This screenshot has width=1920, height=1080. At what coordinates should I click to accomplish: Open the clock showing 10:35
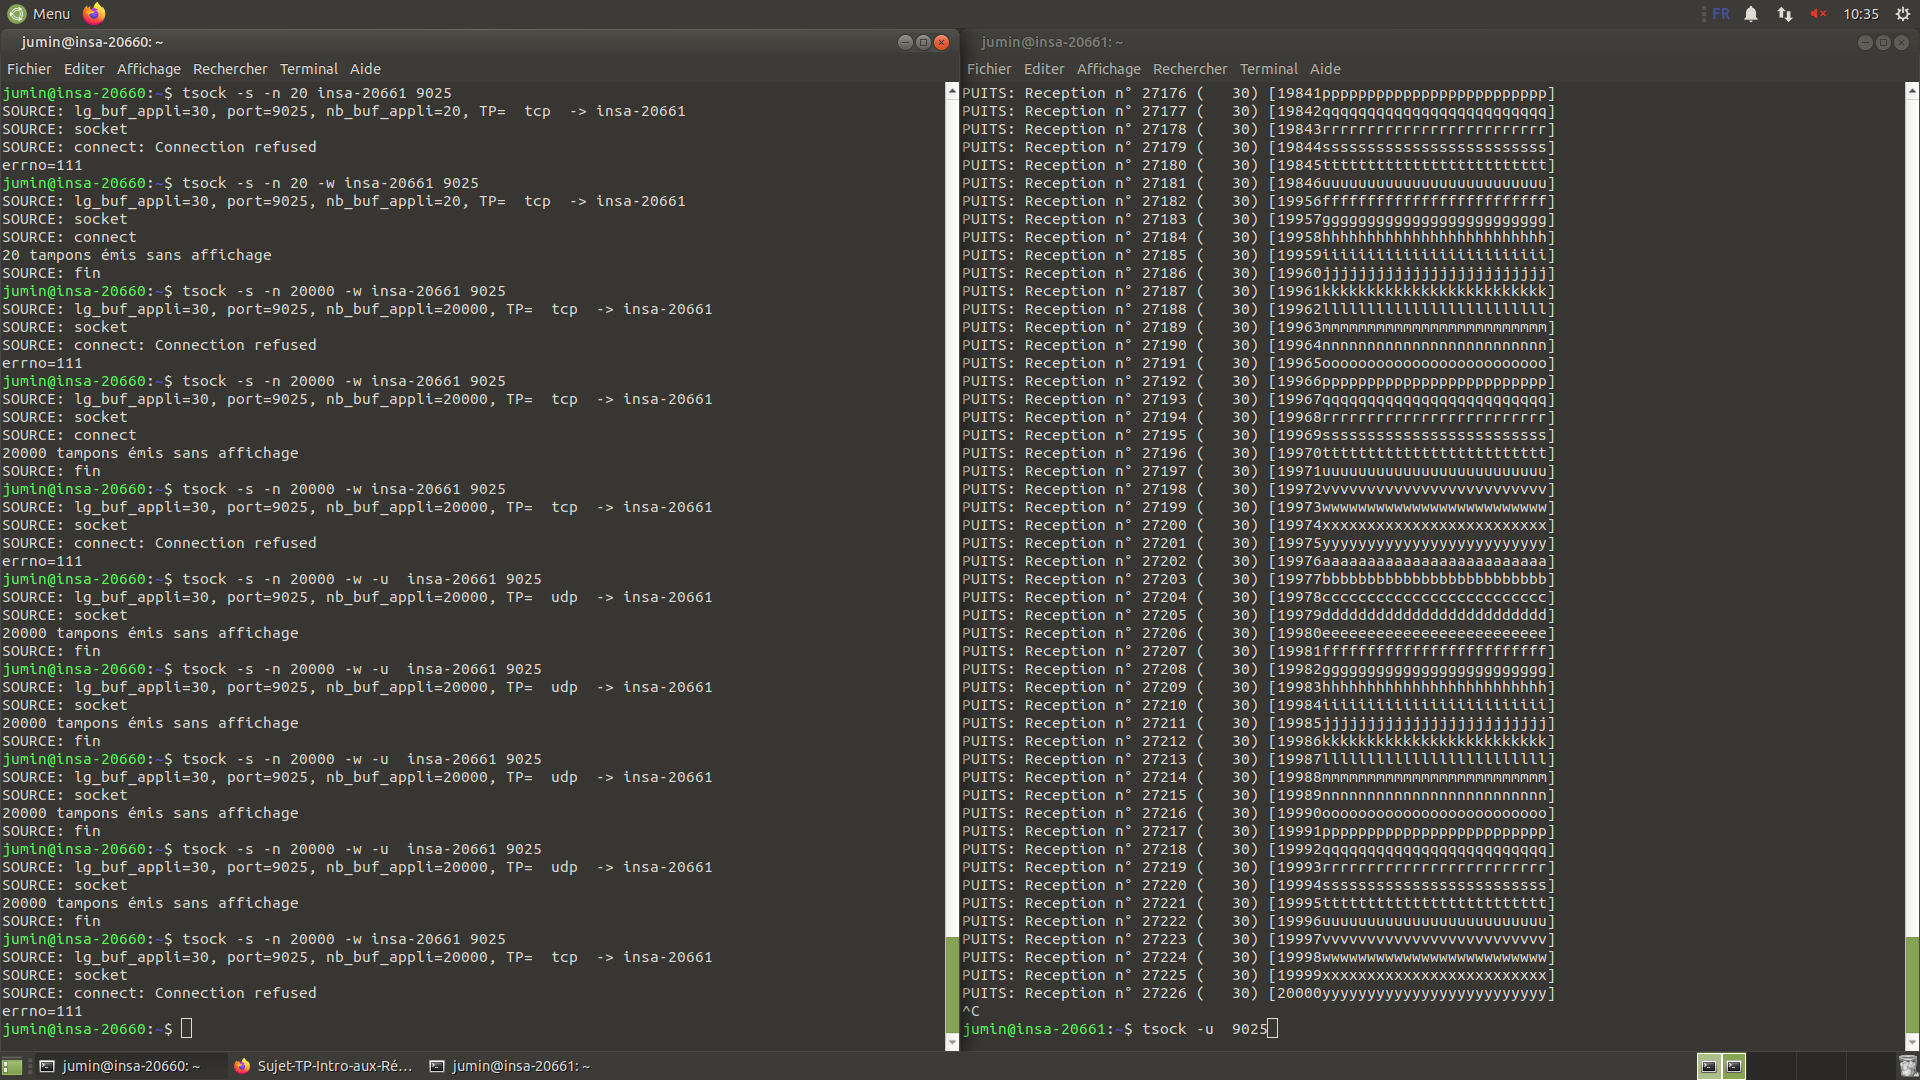click(x=1860, y=14)
